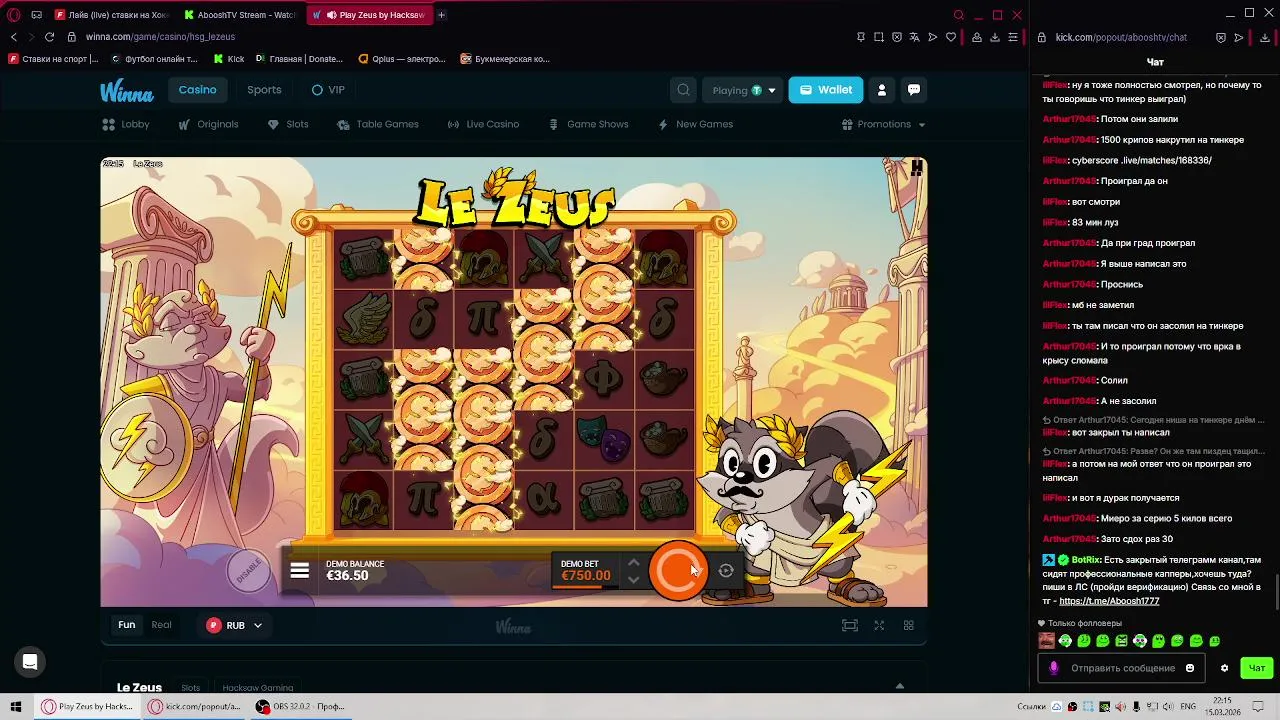Open a new browser tab
Image resolution: width=1280 pixels, height=720 pixels.
(441, 15)
